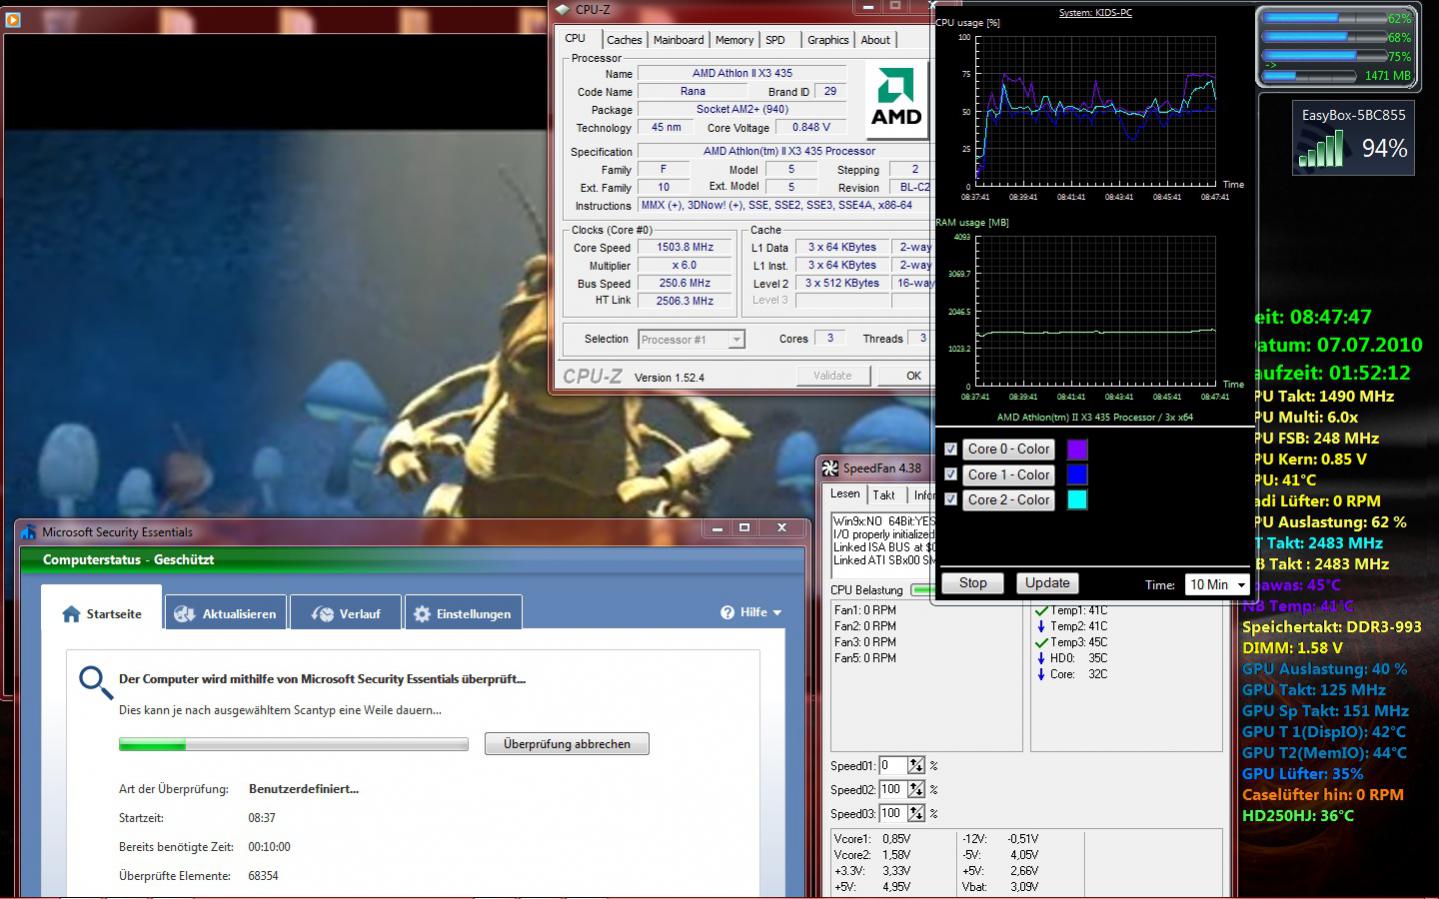Click the Bus Speed value 250.6 MHz
The image size is (1439, 899).
(x=685, y=284)
